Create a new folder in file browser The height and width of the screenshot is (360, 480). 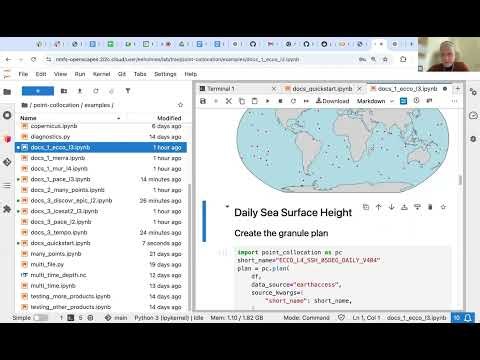pos(64,91)
